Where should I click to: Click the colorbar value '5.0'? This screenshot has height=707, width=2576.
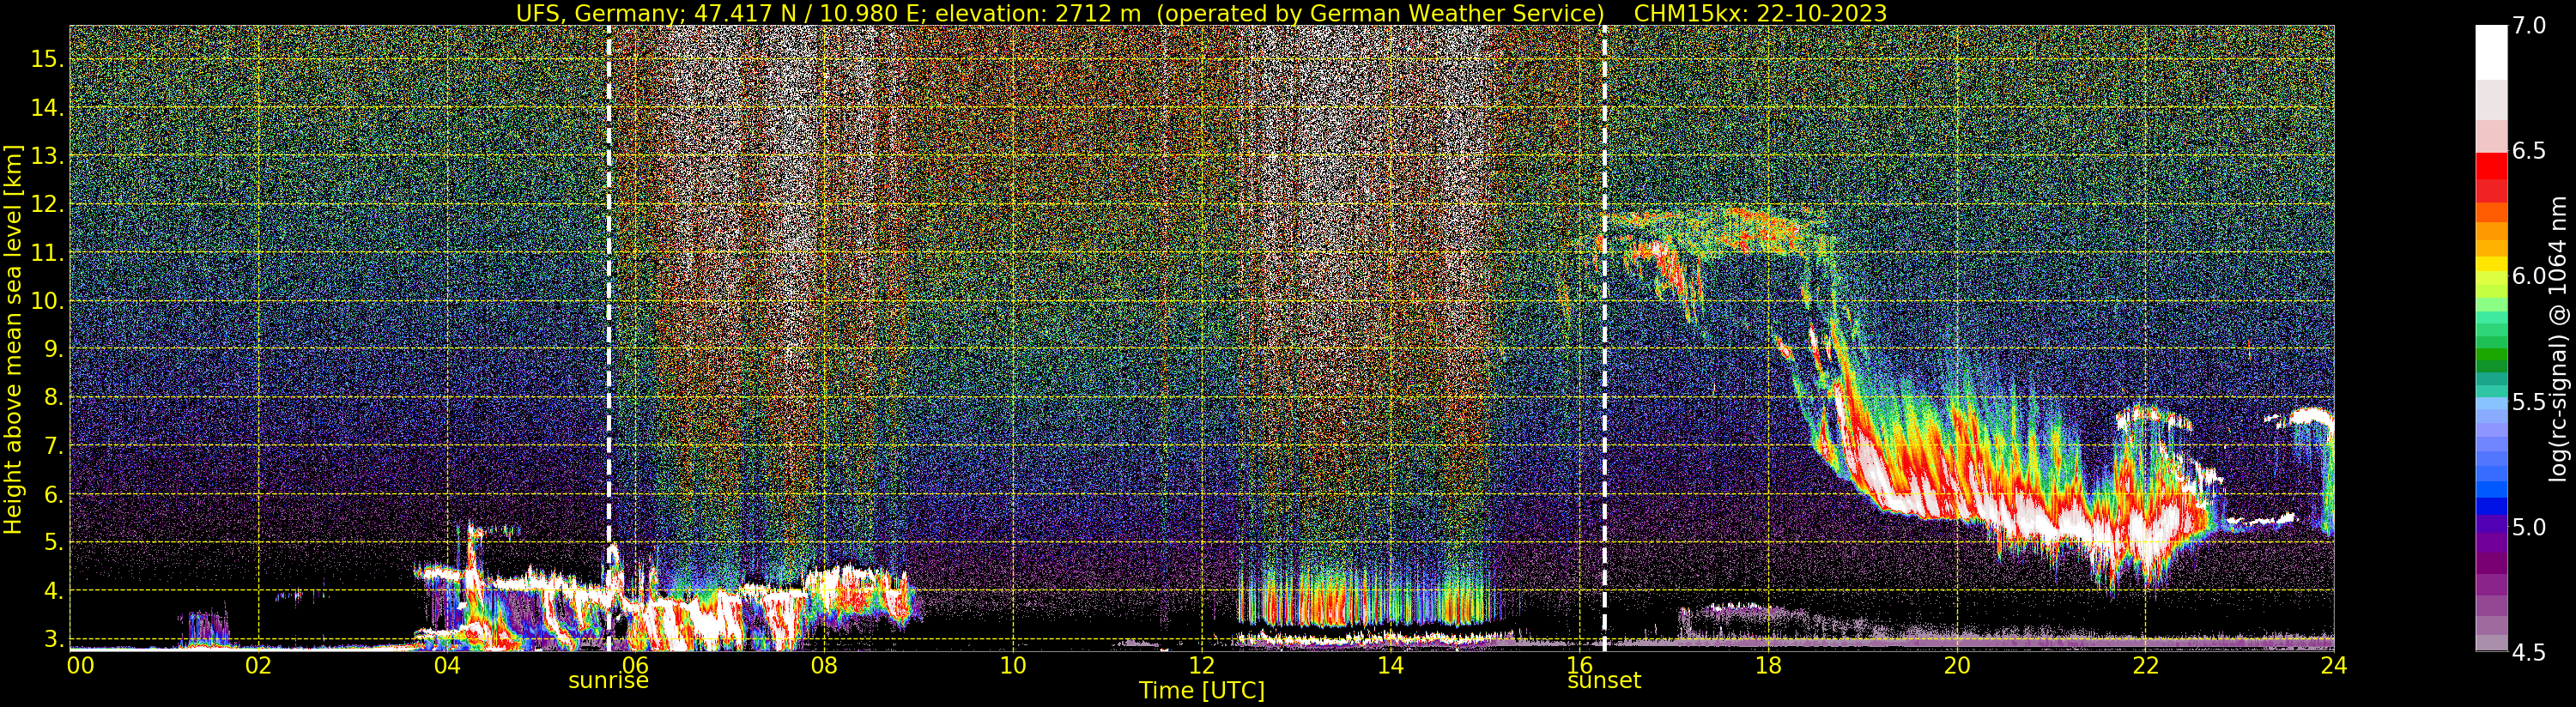coord(2530,527)
